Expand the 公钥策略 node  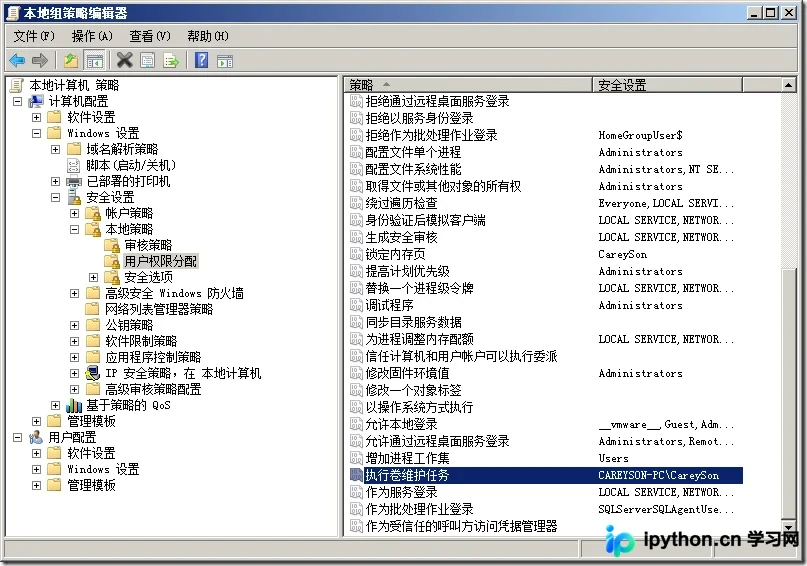(75, 325)
